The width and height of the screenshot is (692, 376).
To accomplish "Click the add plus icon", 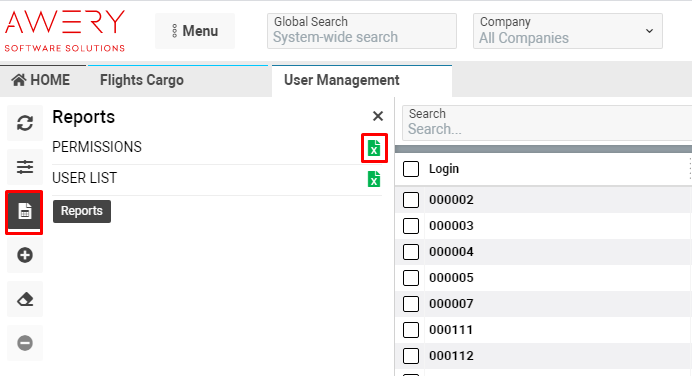I will point(25,255).
